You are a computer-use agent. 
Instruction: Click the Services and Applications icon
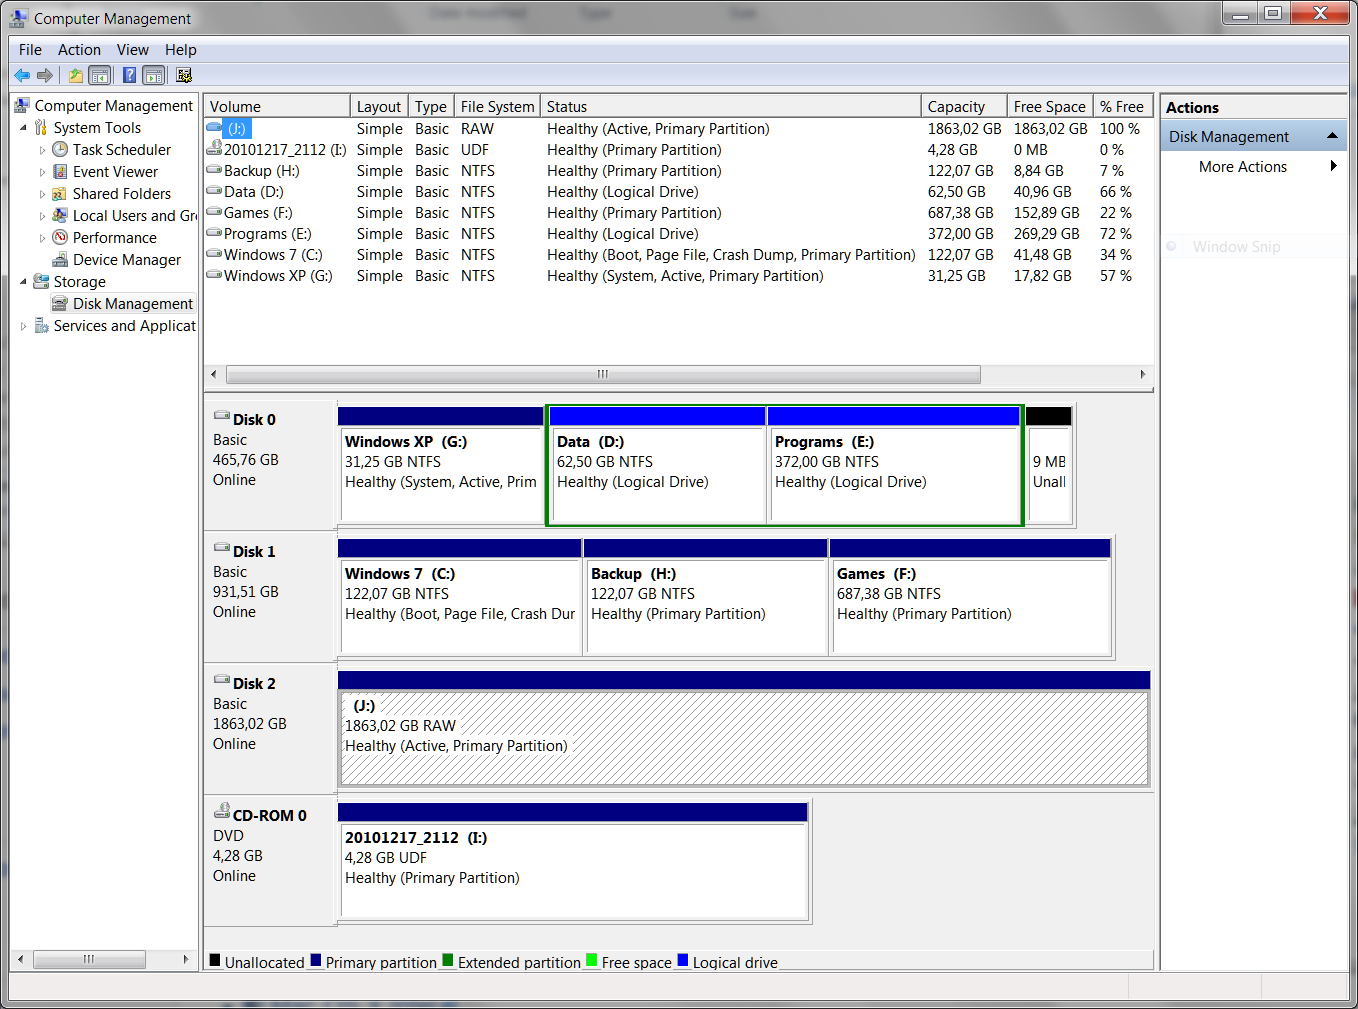click(41, 325)
